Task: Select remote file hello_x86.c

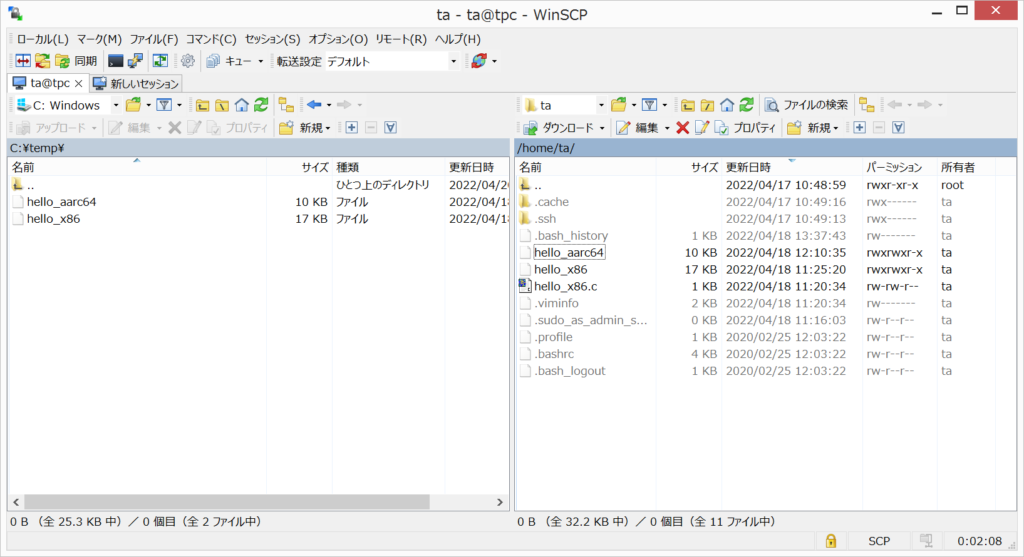Action: click(x=566, y=286)
